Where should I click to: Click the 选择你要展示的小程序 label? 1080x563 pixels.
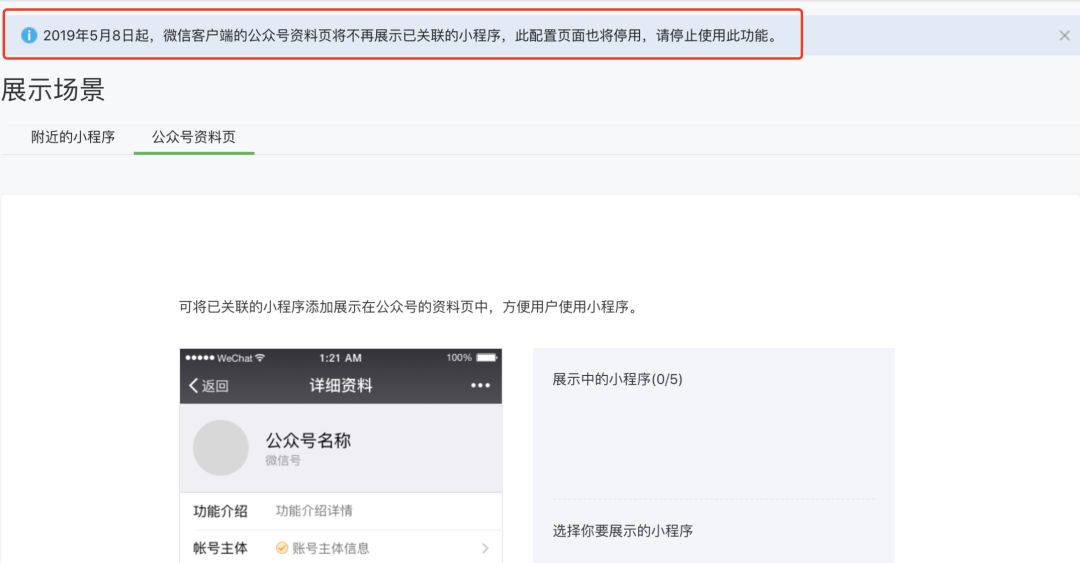tap(623, 531)
